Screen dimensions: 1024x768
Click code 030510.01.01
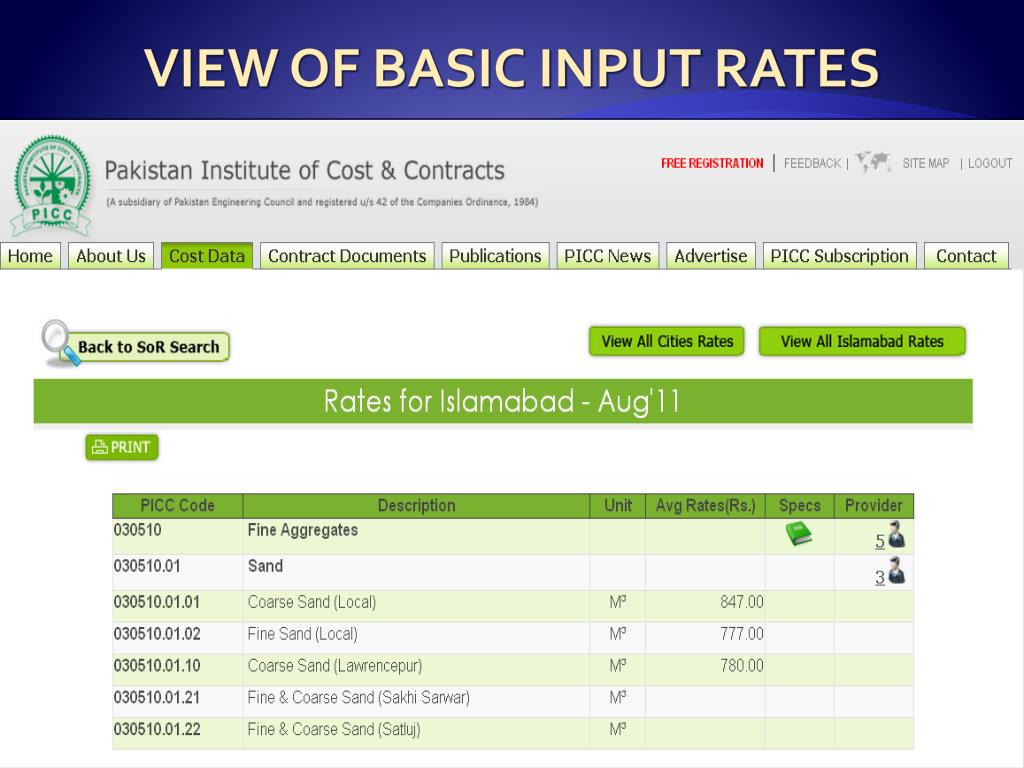[x=157, y=602]
